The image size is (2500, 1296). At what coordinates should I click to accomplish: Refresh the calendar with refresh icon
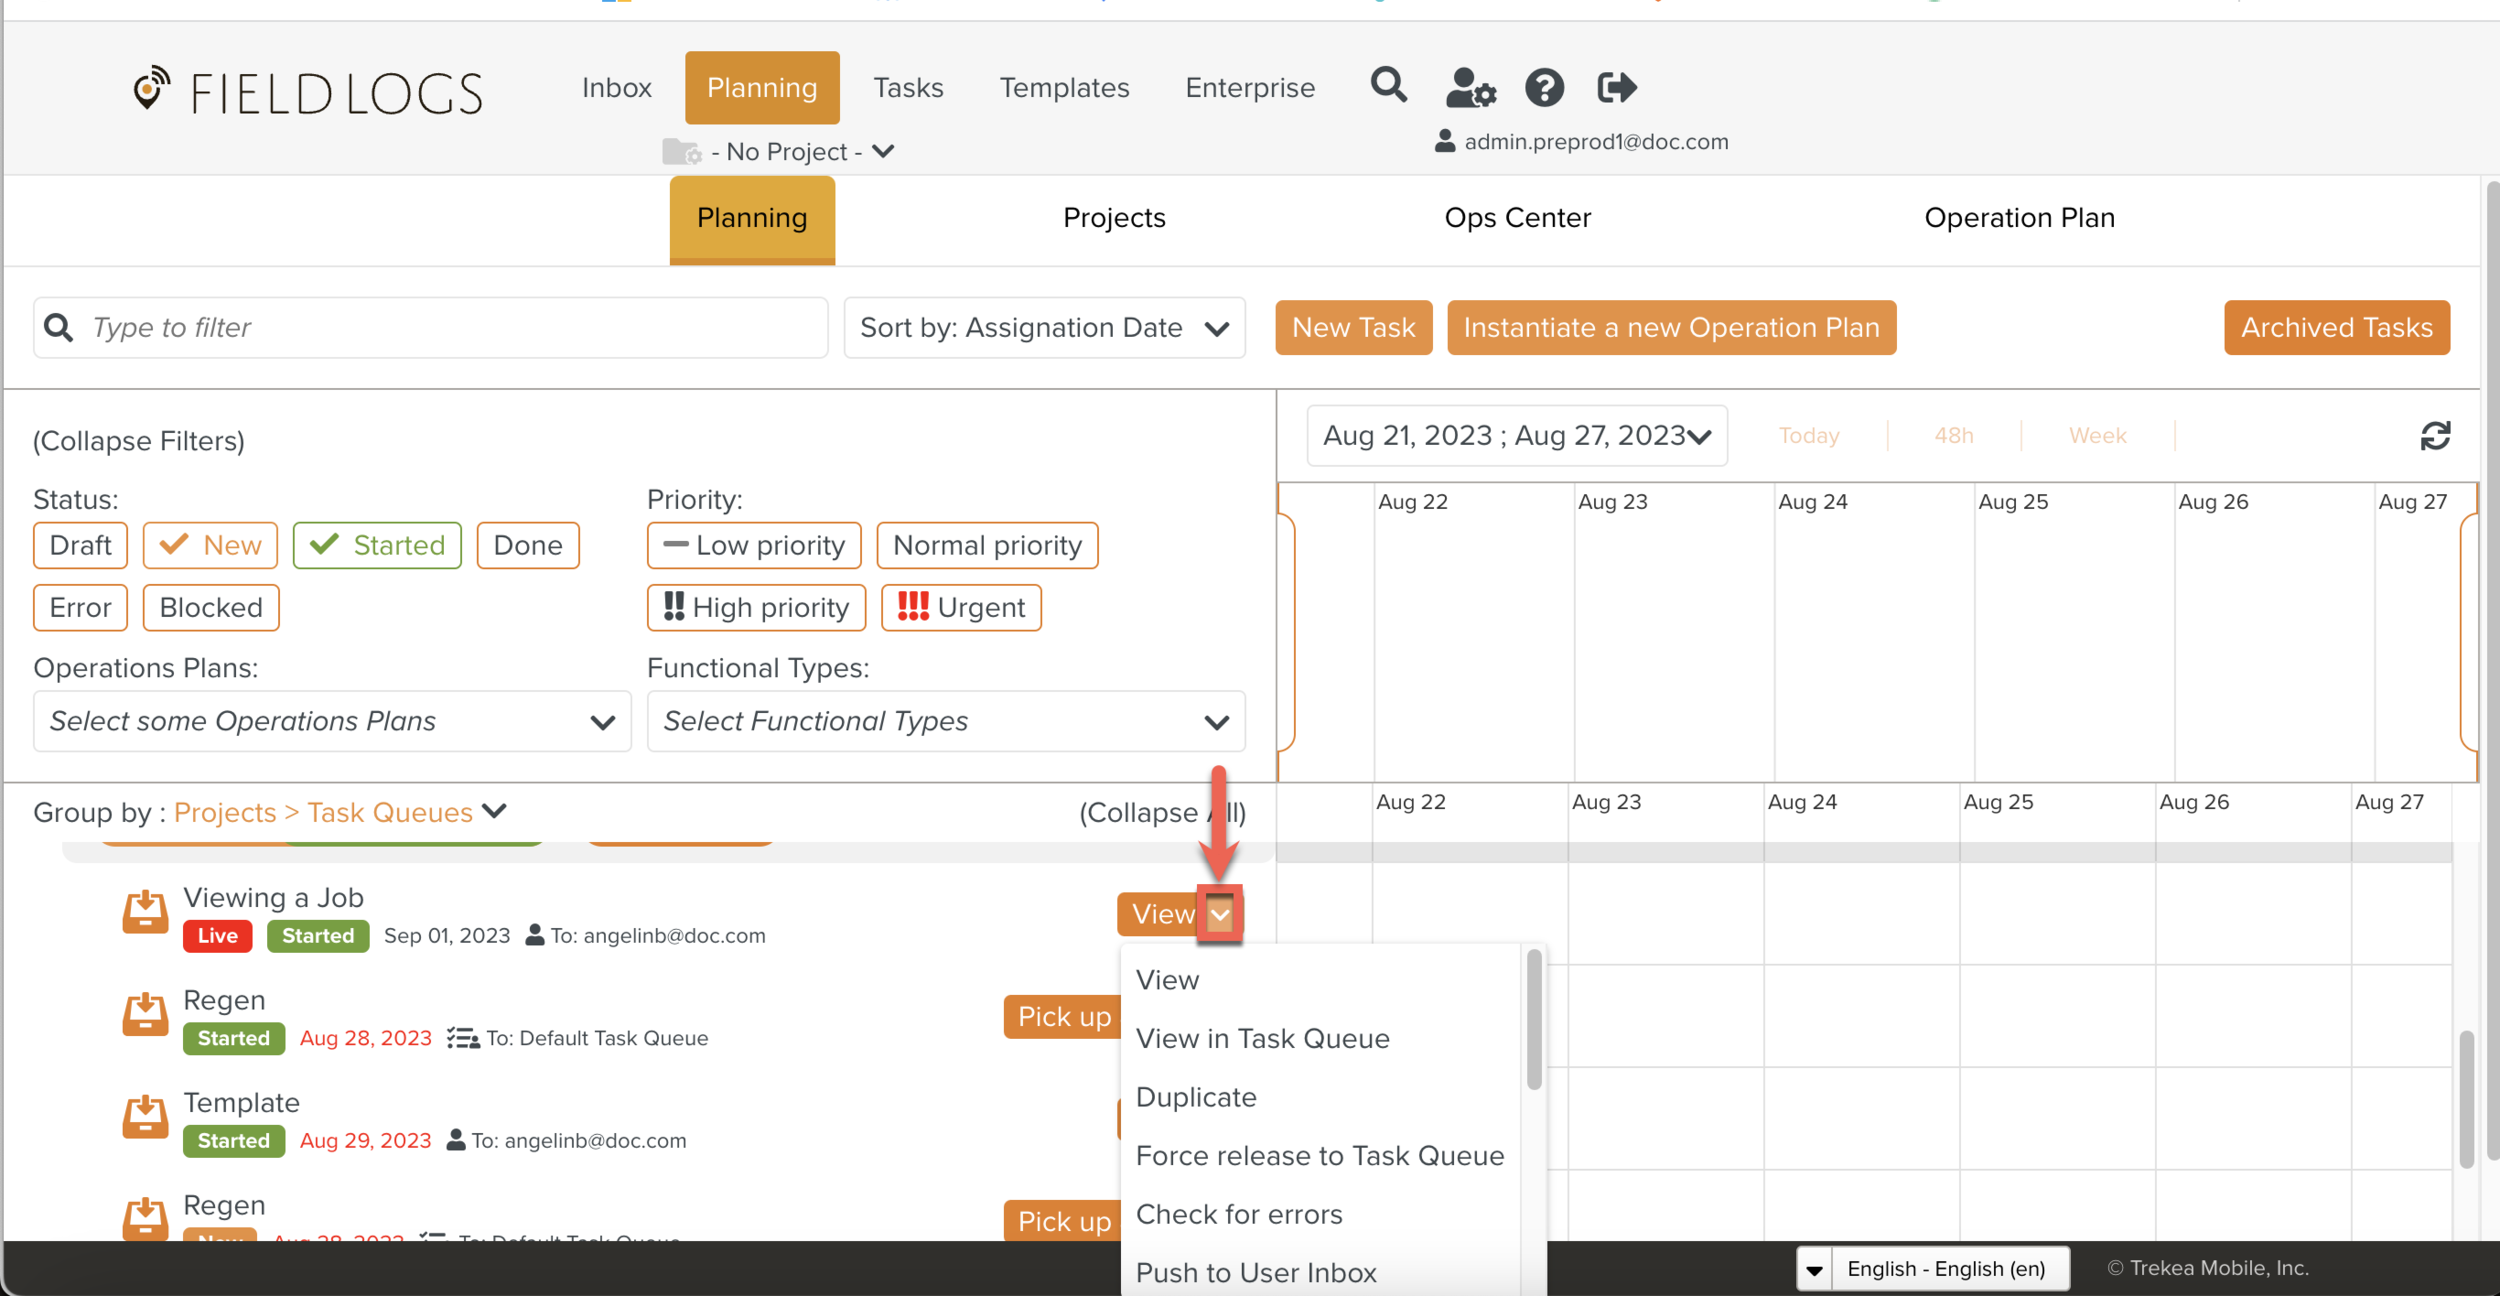[x=2435, y=436]
